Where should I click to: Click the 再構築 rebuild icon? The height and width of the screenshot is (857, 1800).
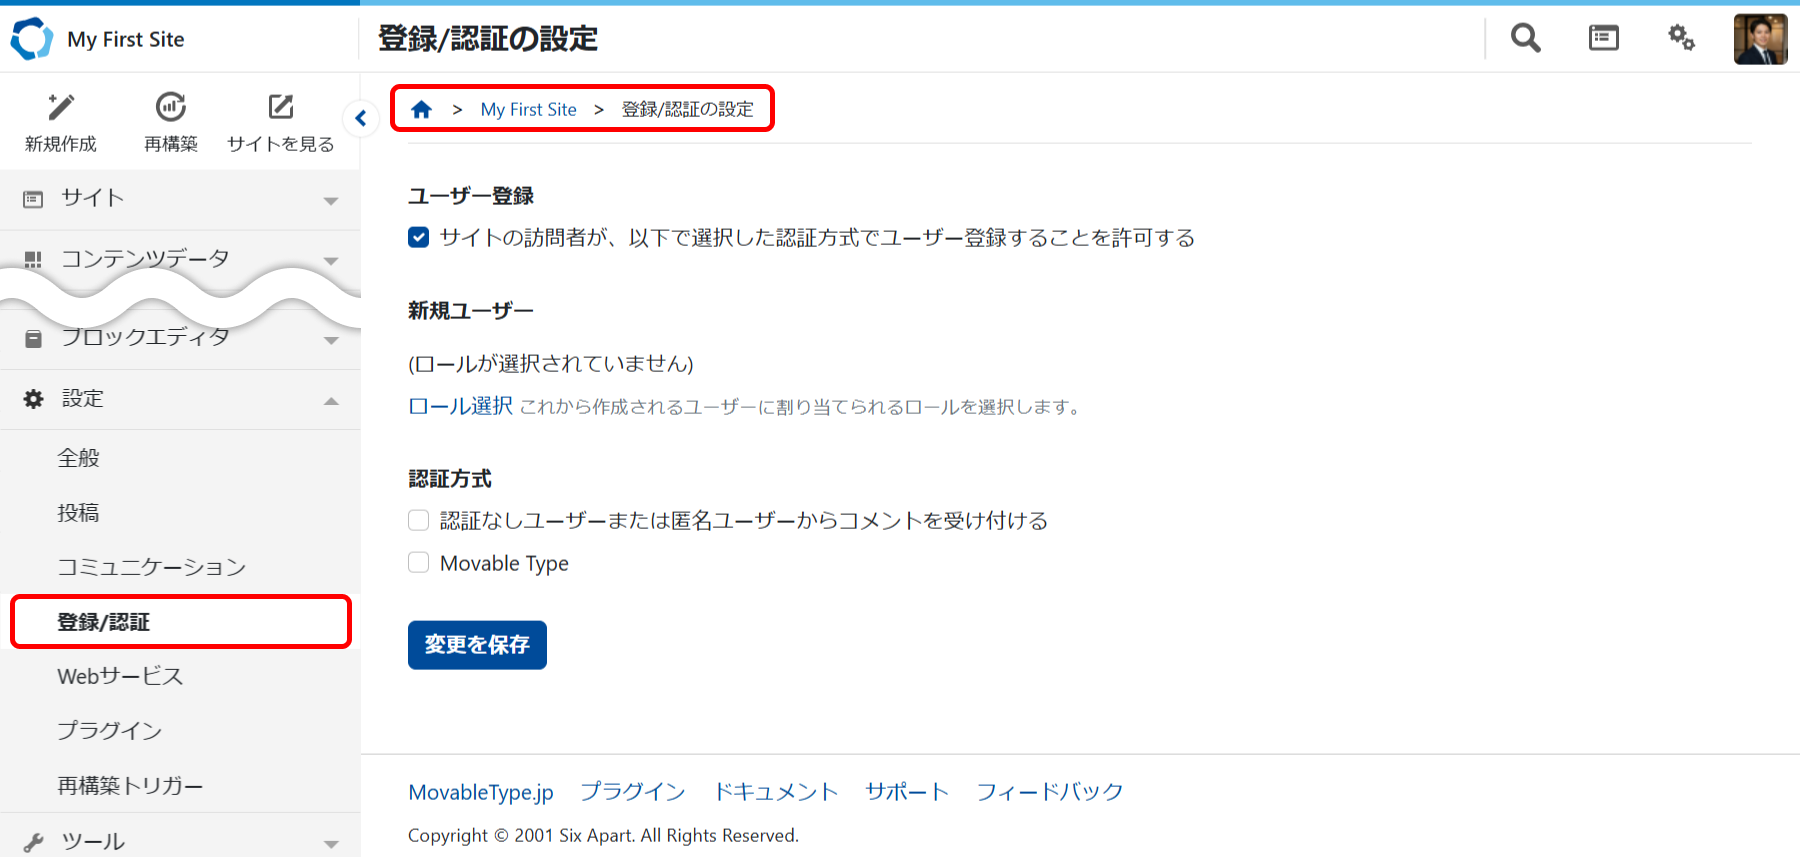(x=171, y=107)
